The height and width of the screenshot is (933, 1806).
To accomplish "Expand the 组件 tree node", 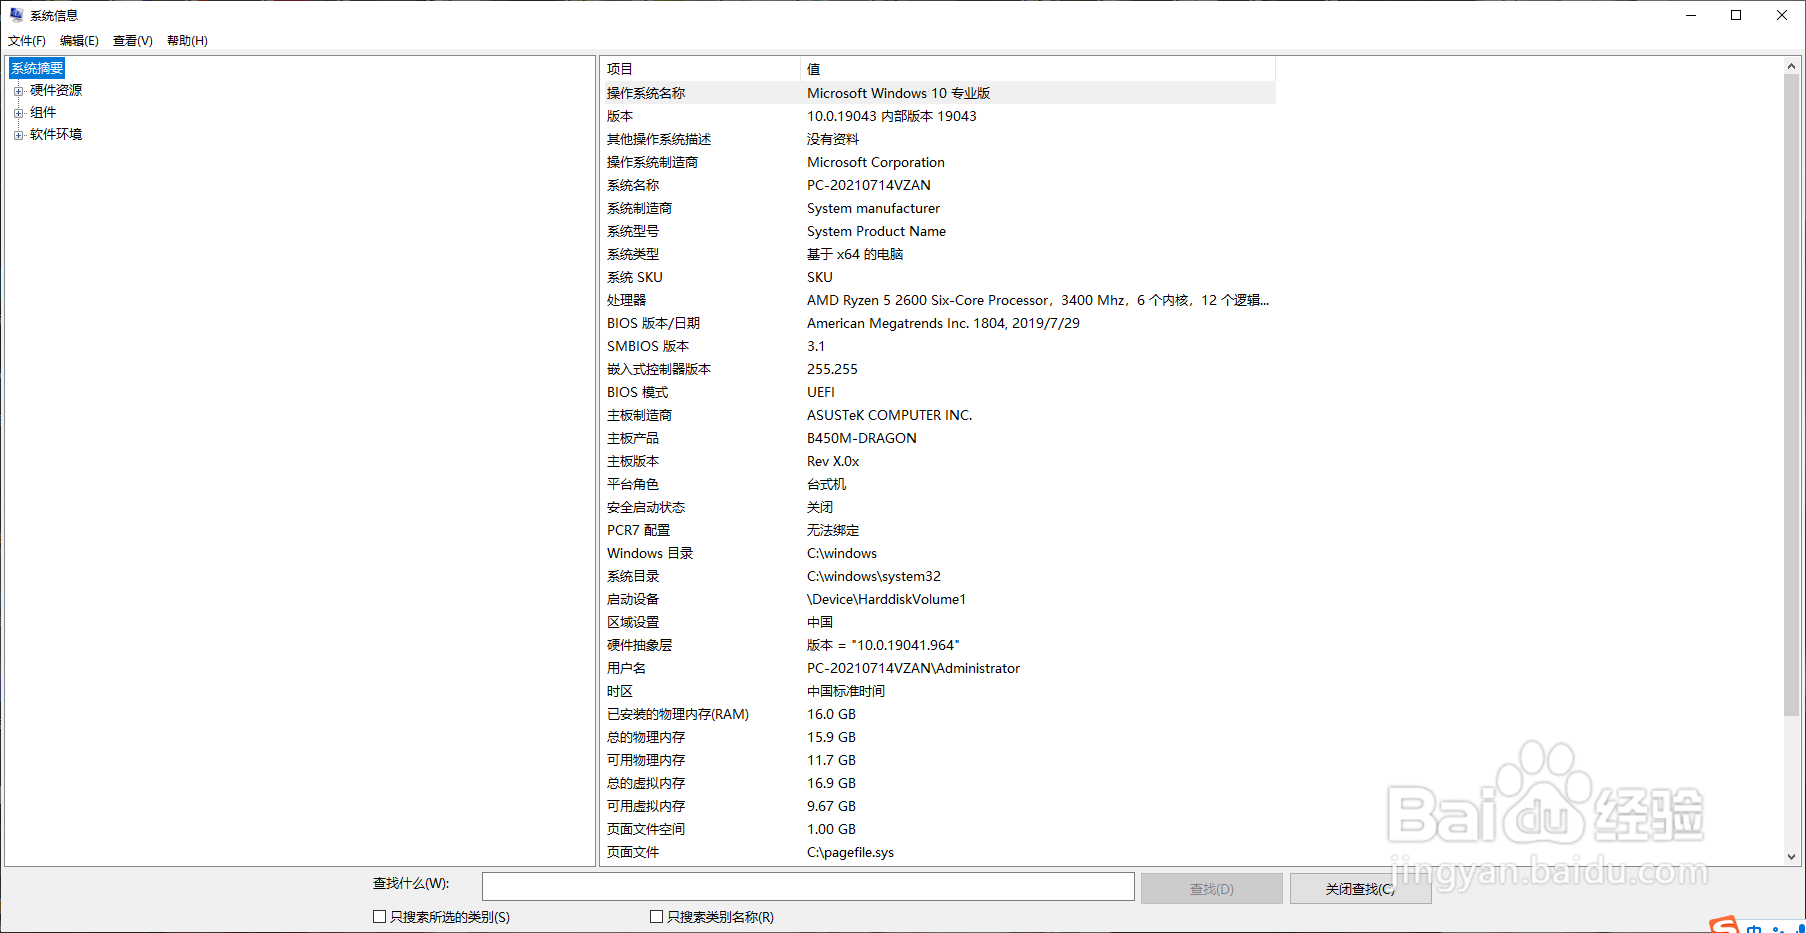I will pyautogui.click(x=18, y=113).
